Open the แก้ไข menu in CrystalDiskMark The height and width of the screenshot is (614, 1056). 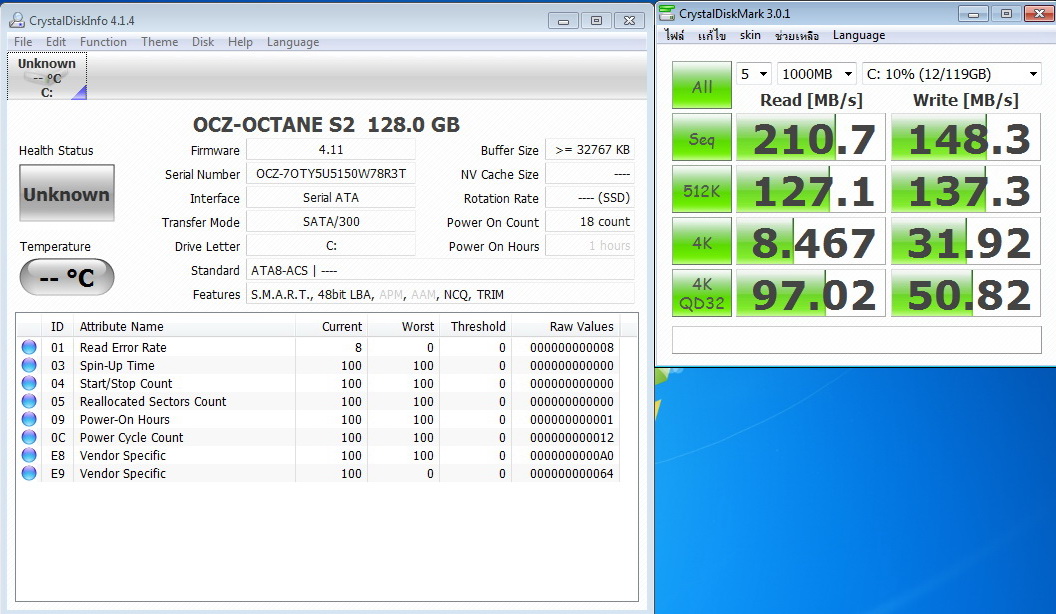(x=712, y=35)
